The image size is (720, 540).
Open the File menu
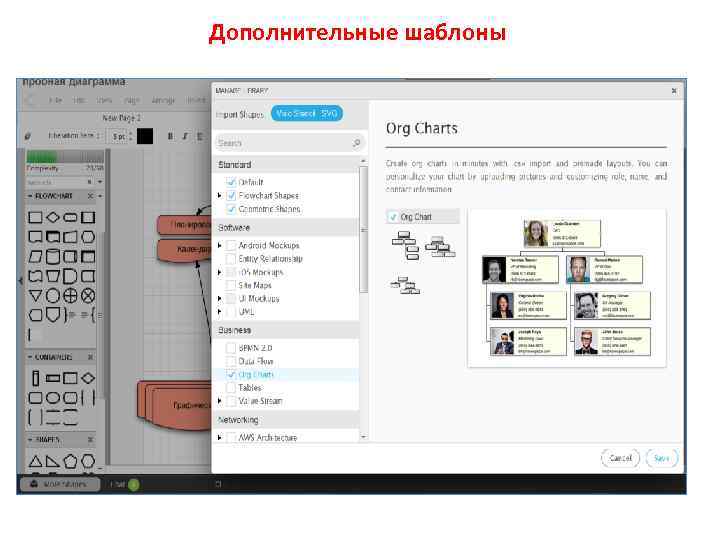(55, 100)
